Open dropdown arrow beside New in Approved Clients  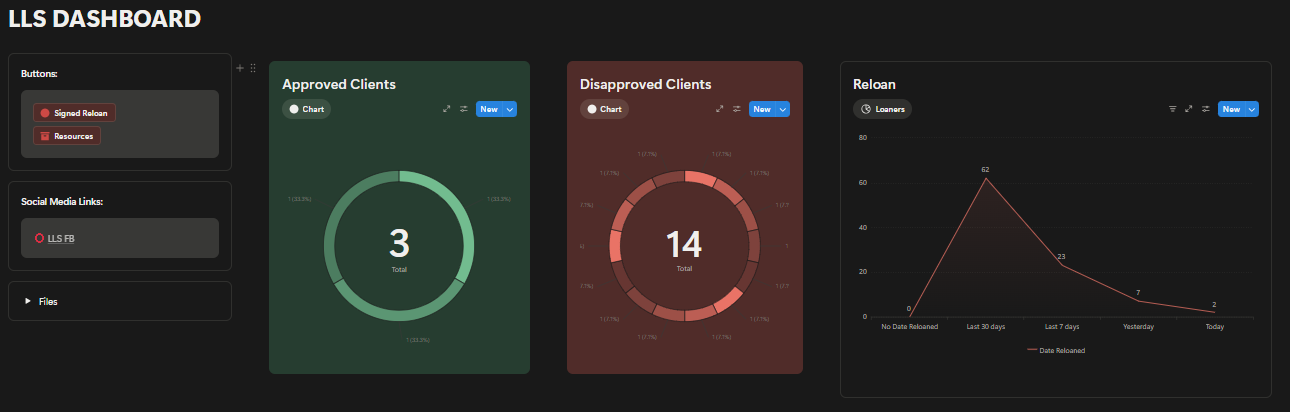(x=510, y=109)
